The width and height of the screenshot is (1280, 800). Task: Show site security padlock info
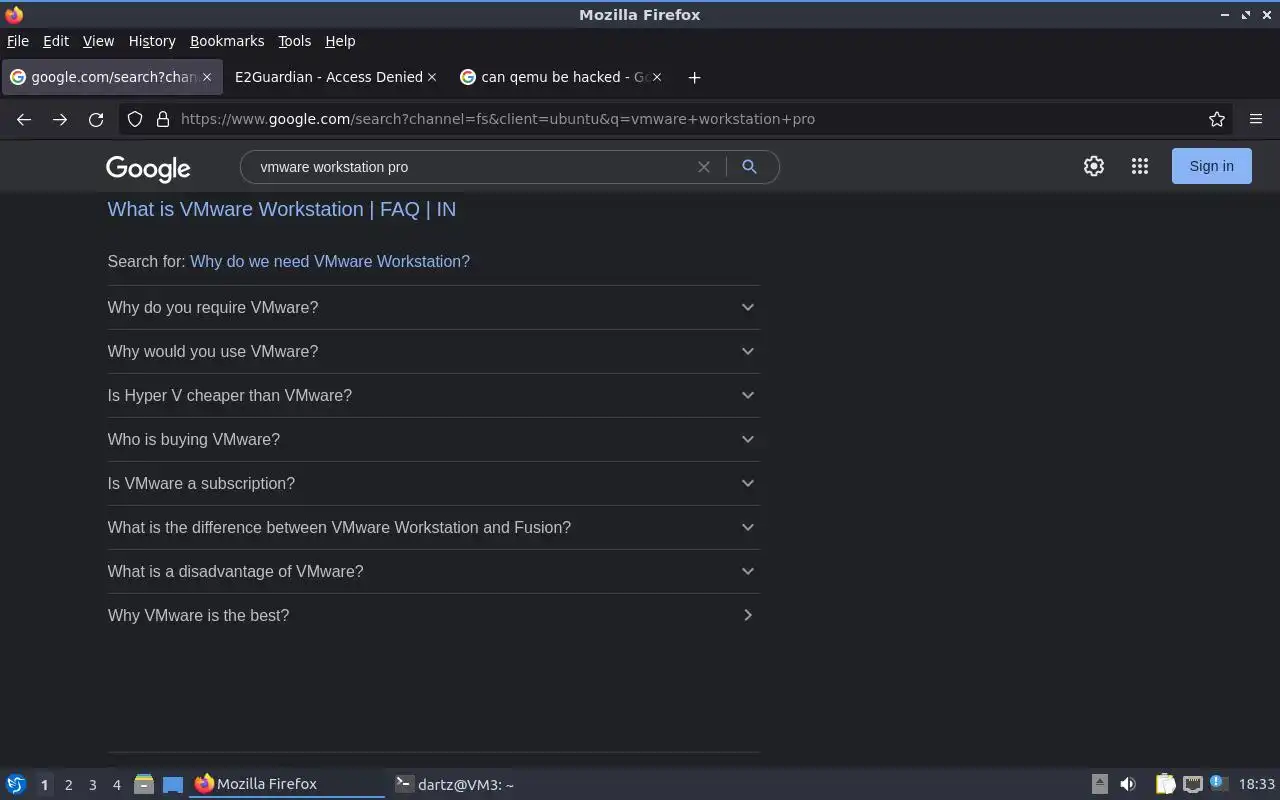pos(163,119)
